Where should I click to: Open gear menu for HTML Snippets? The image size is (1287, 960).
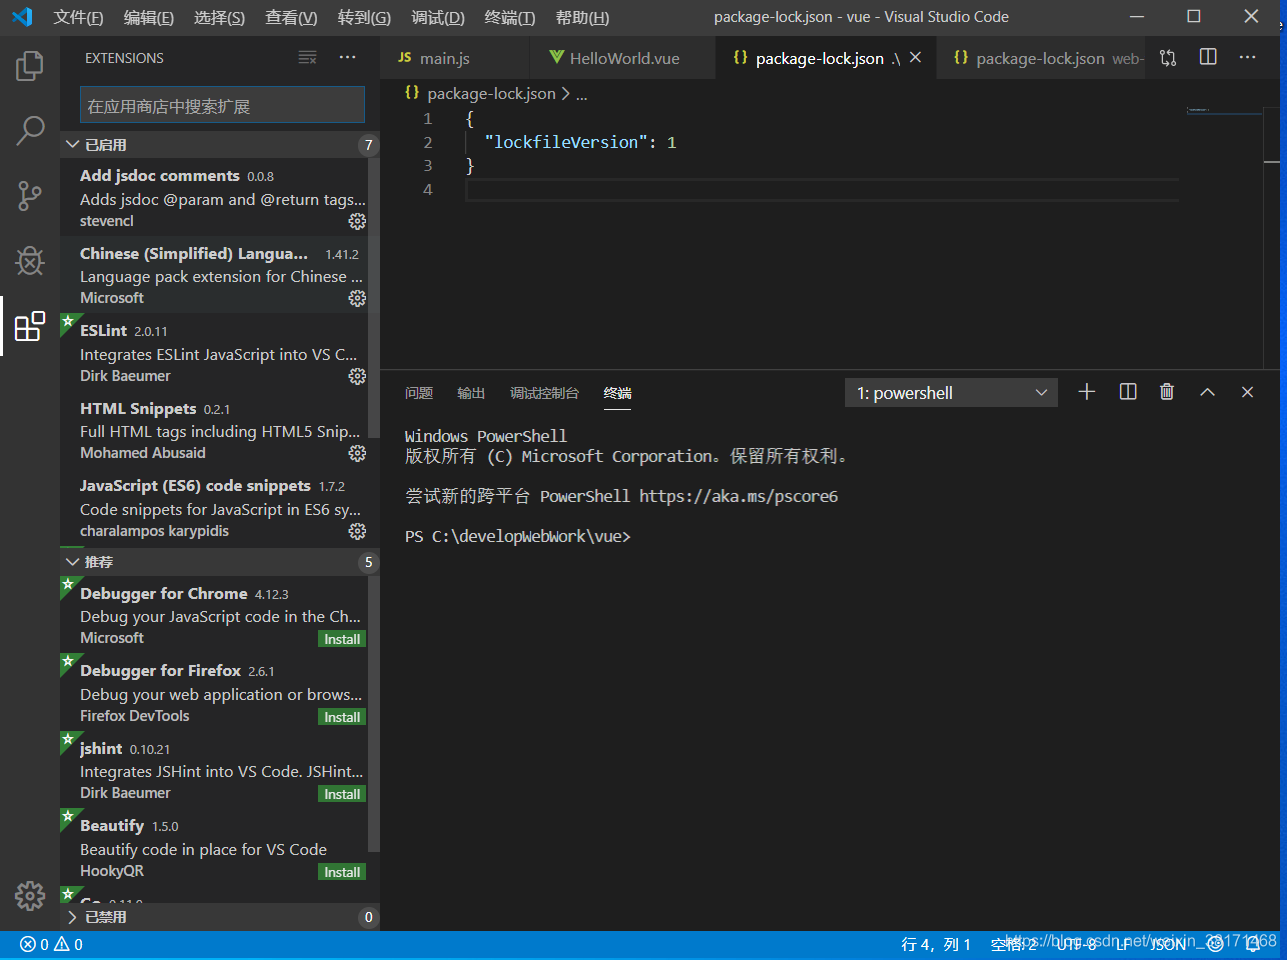[x=357, y=453]
